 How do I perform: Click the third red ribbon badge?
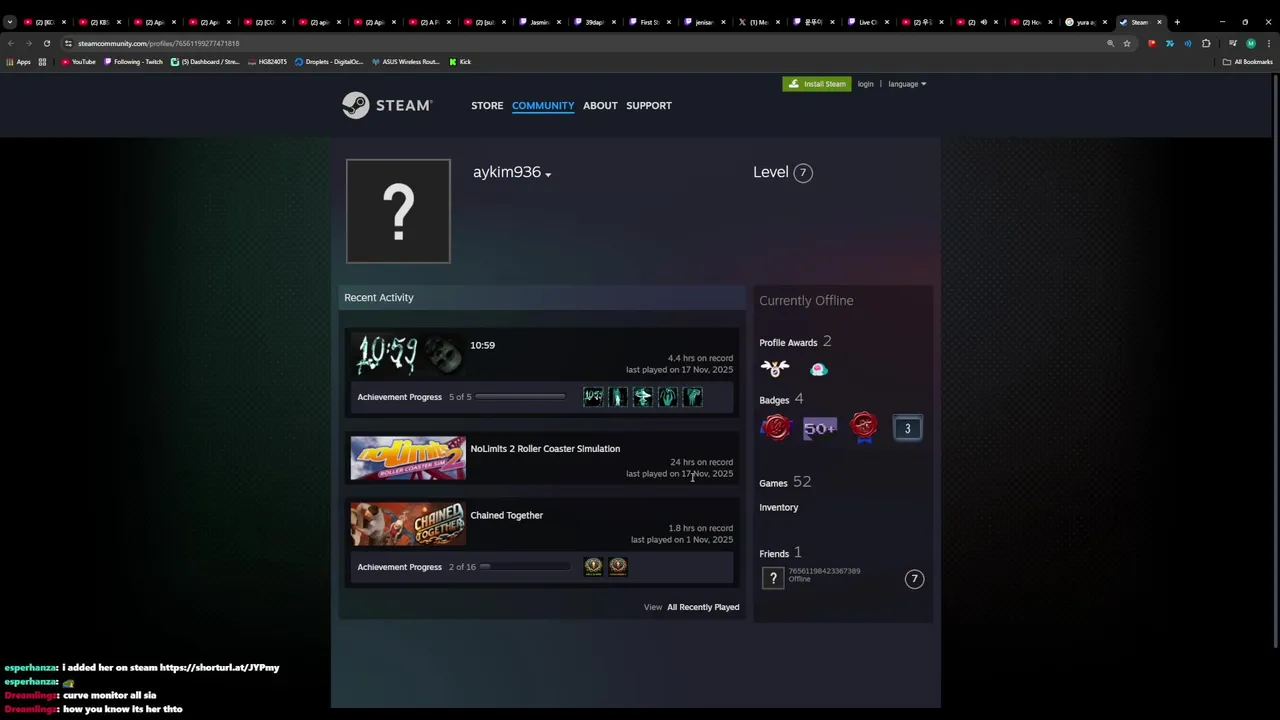click(x=864, y=428)
